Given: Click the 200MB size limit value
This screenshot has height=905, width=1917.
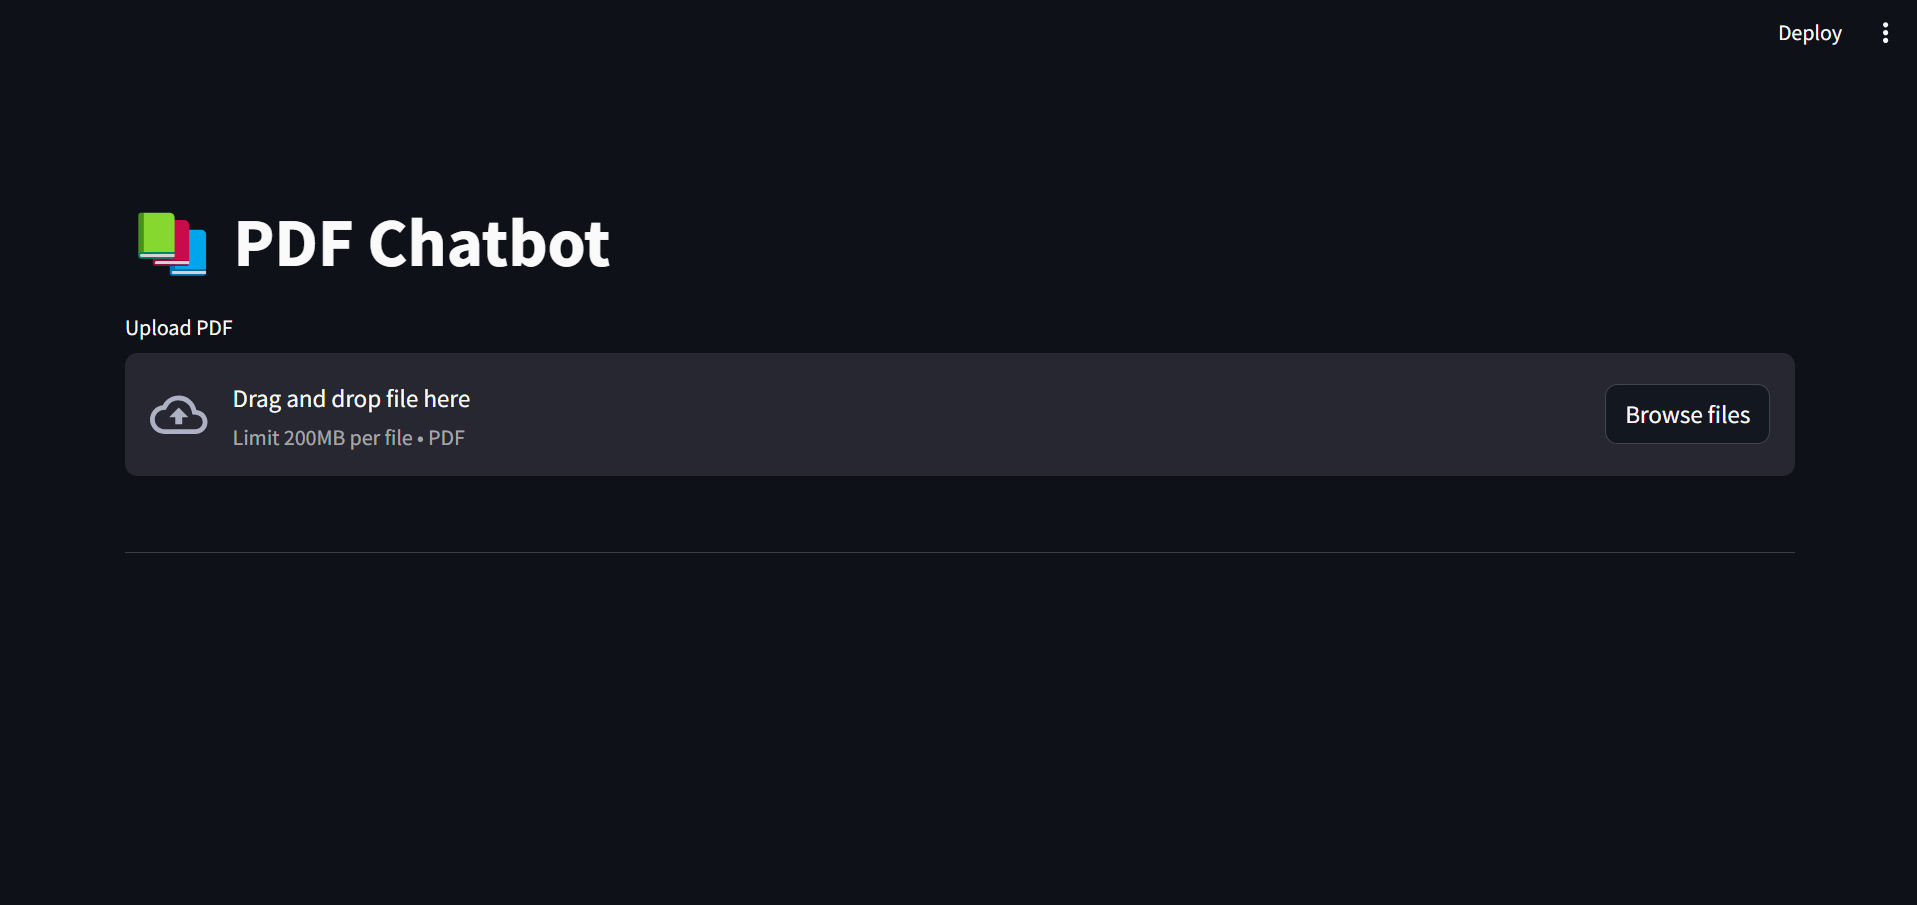Looking at the screenshot, I should click(314, 438).
